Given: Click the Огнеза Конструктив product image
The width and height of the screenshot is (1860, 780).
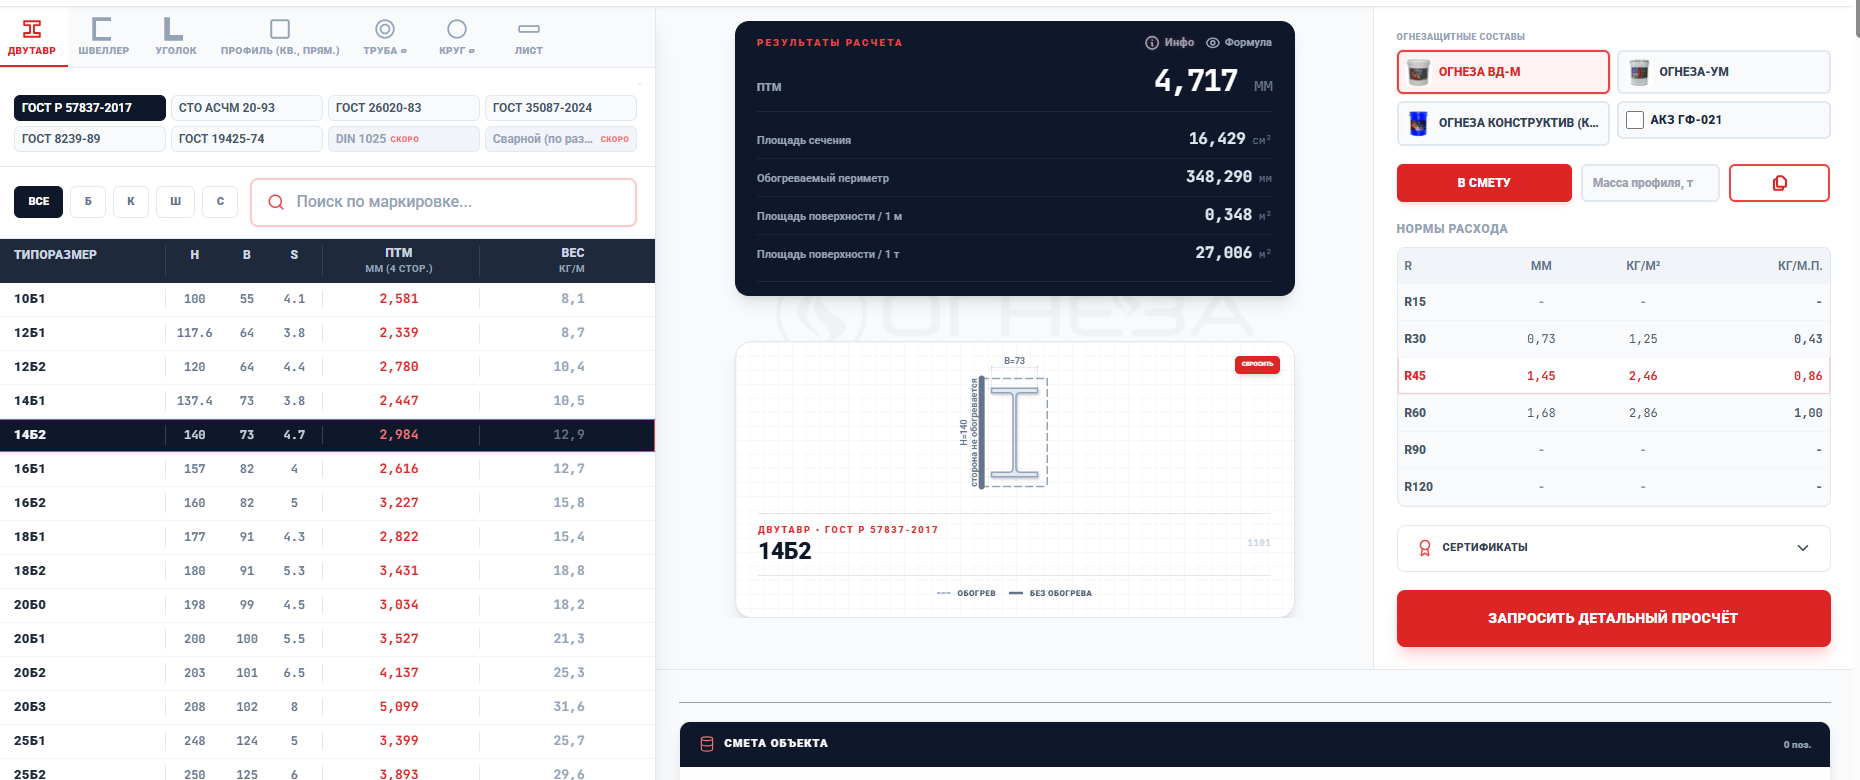Looking at the screenshot, I should pos(1418,123).
